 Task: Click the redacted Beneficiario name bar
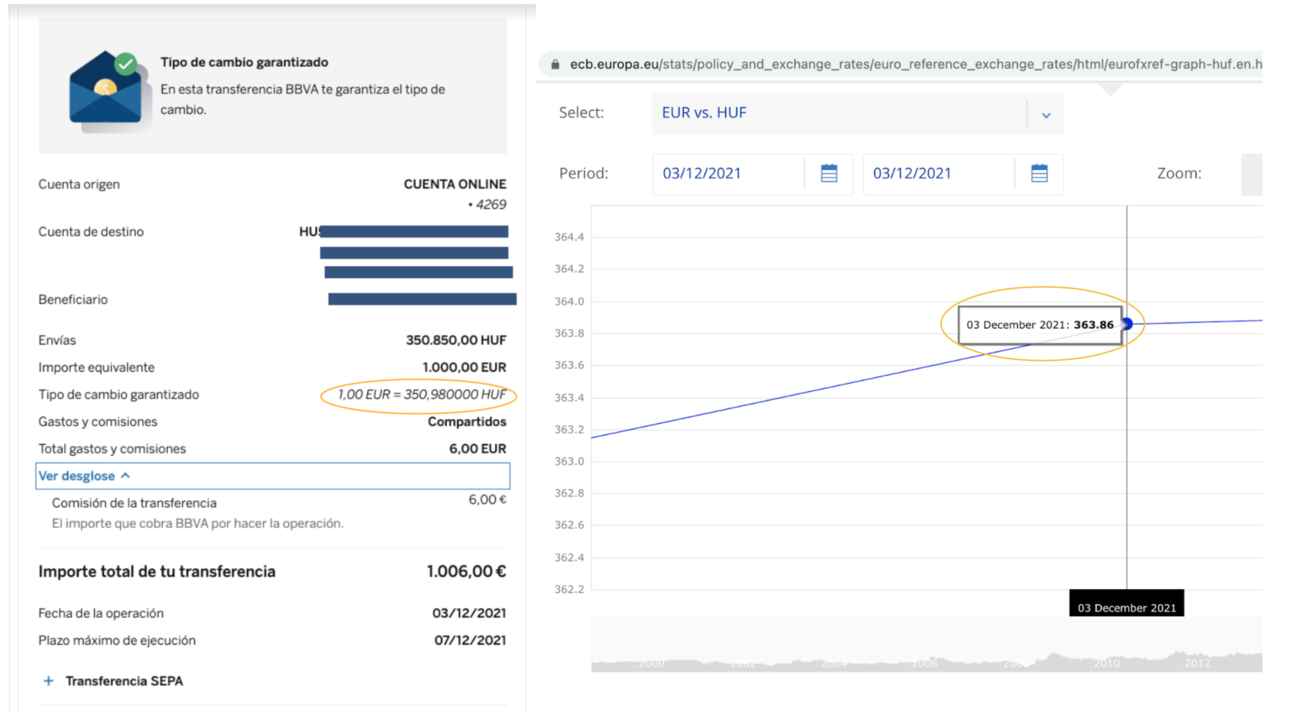422,299
